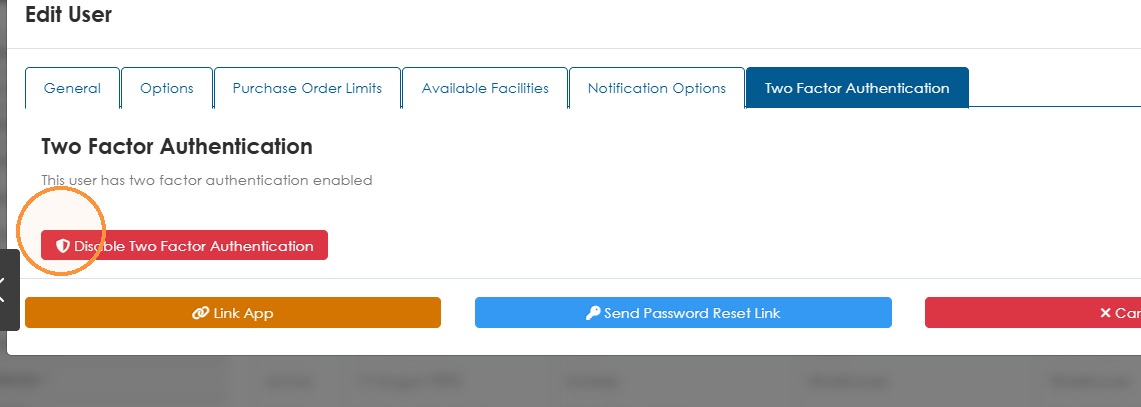
Task: Click the Edit User dialog title
Action: click(68, 14)
